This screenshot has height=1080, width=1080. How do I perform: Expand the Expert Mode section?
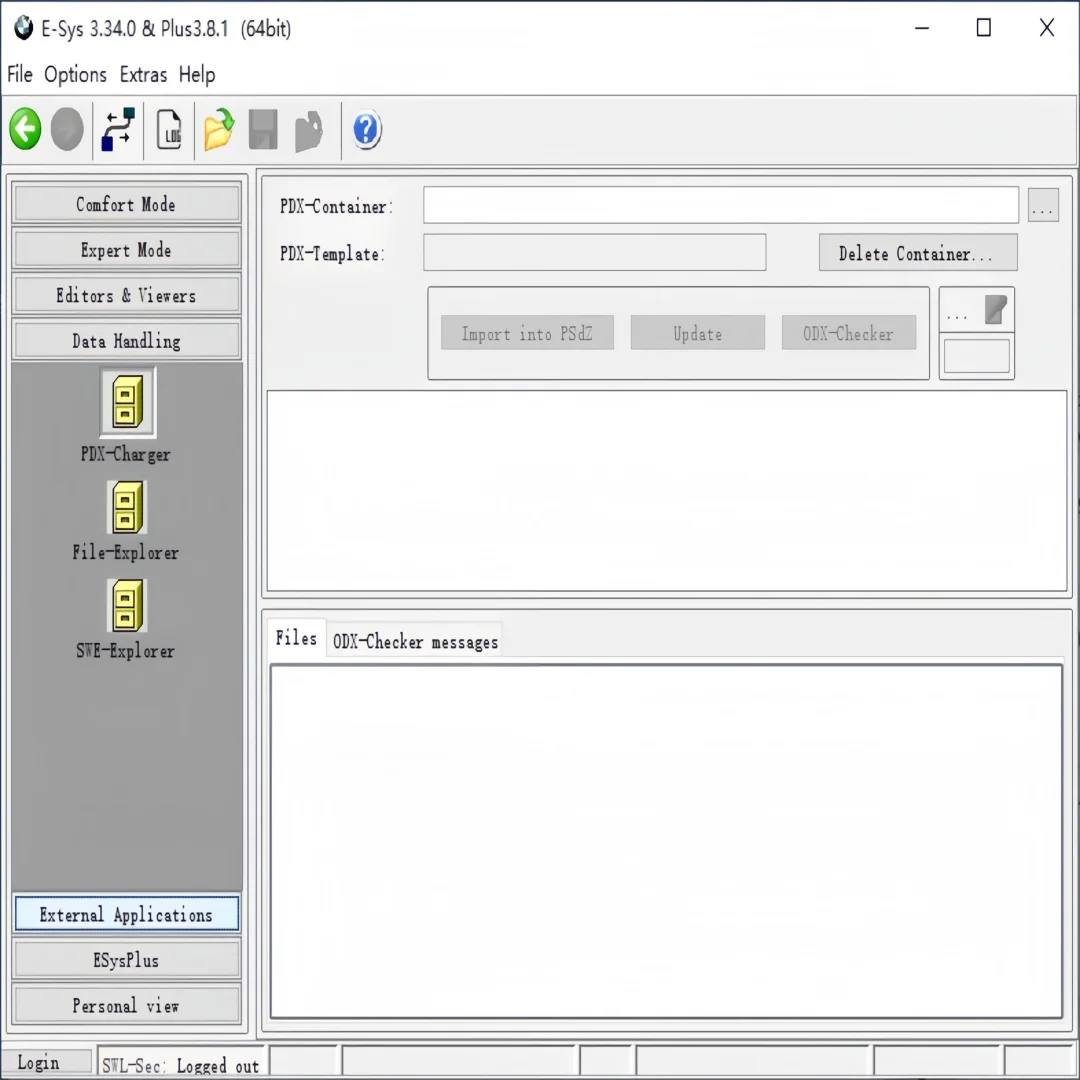click(x=126, y=249)
